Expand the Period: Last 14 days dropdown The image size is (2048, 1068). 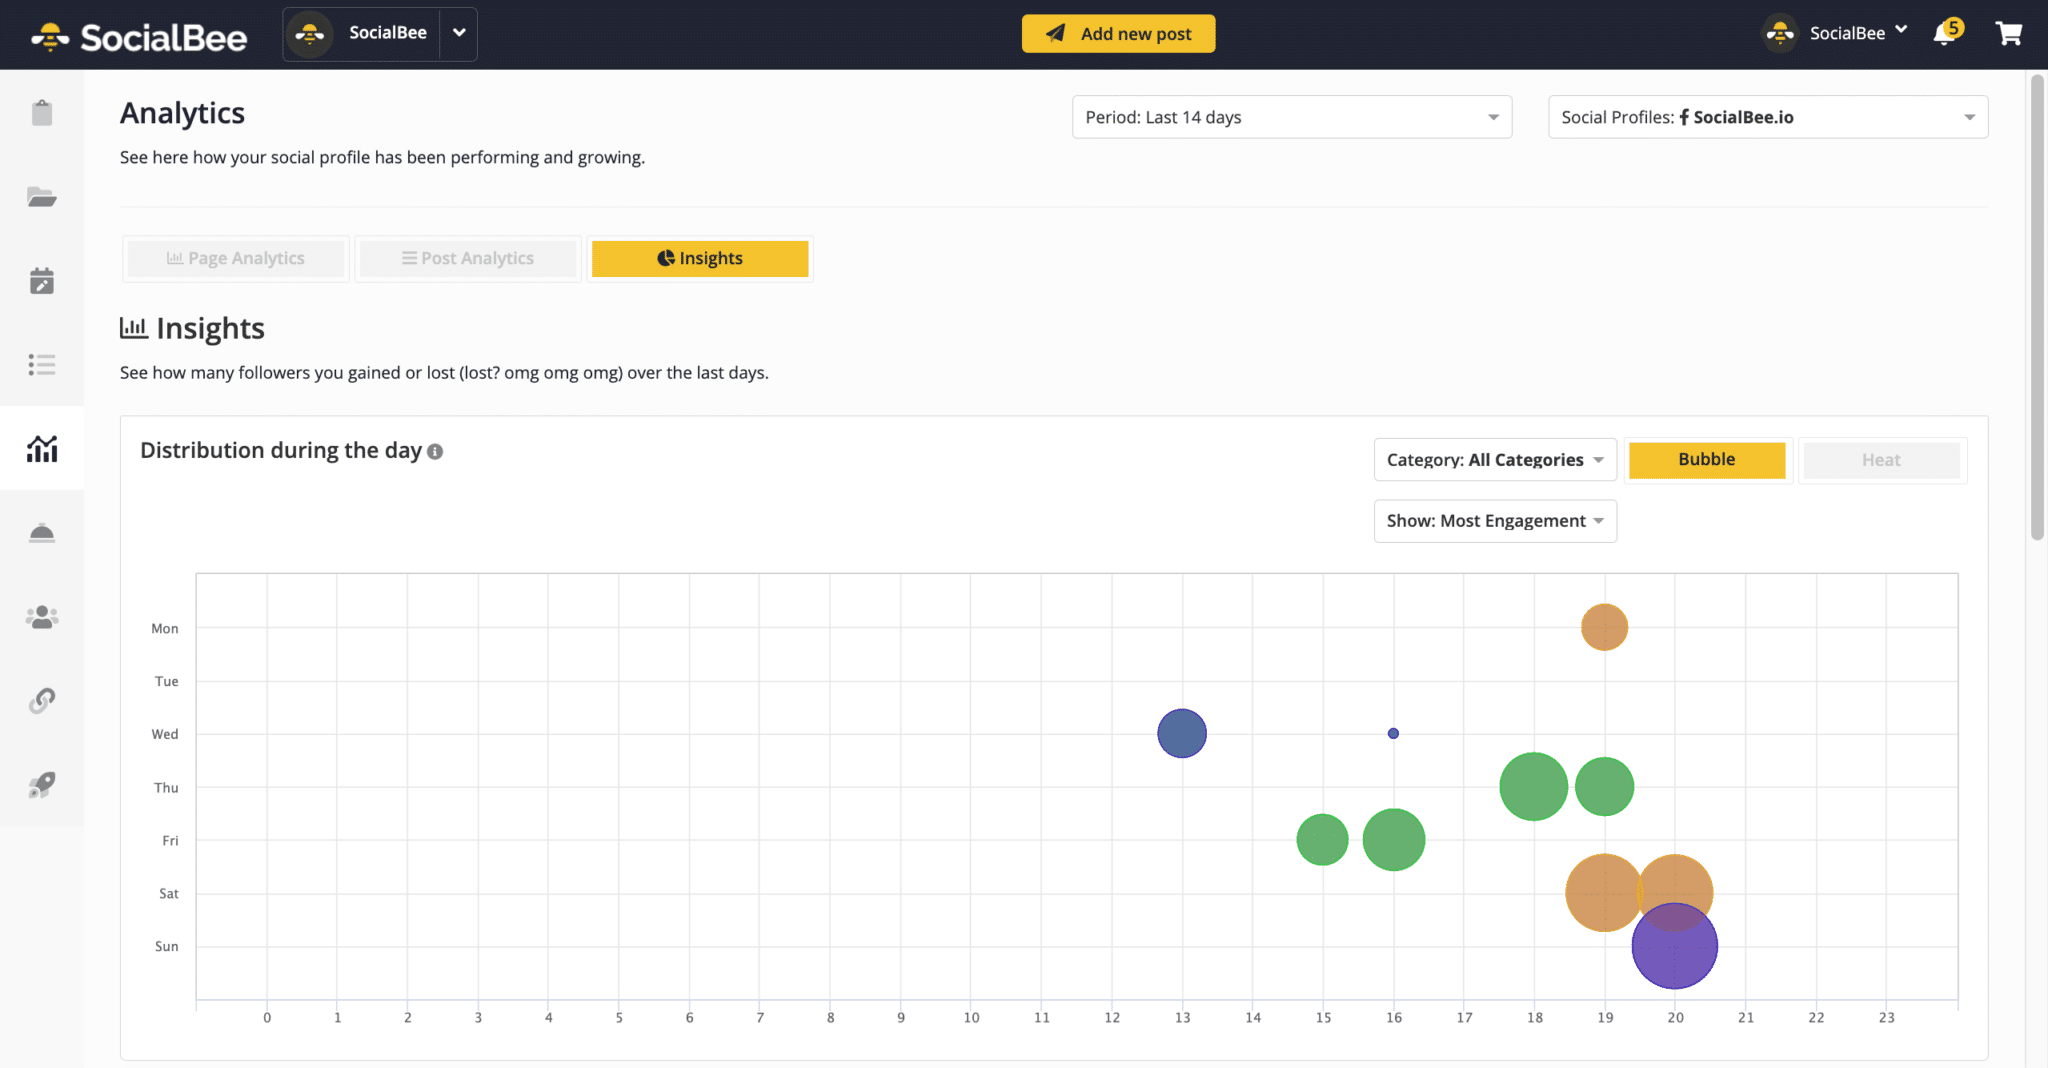(x=1291, y=117)
